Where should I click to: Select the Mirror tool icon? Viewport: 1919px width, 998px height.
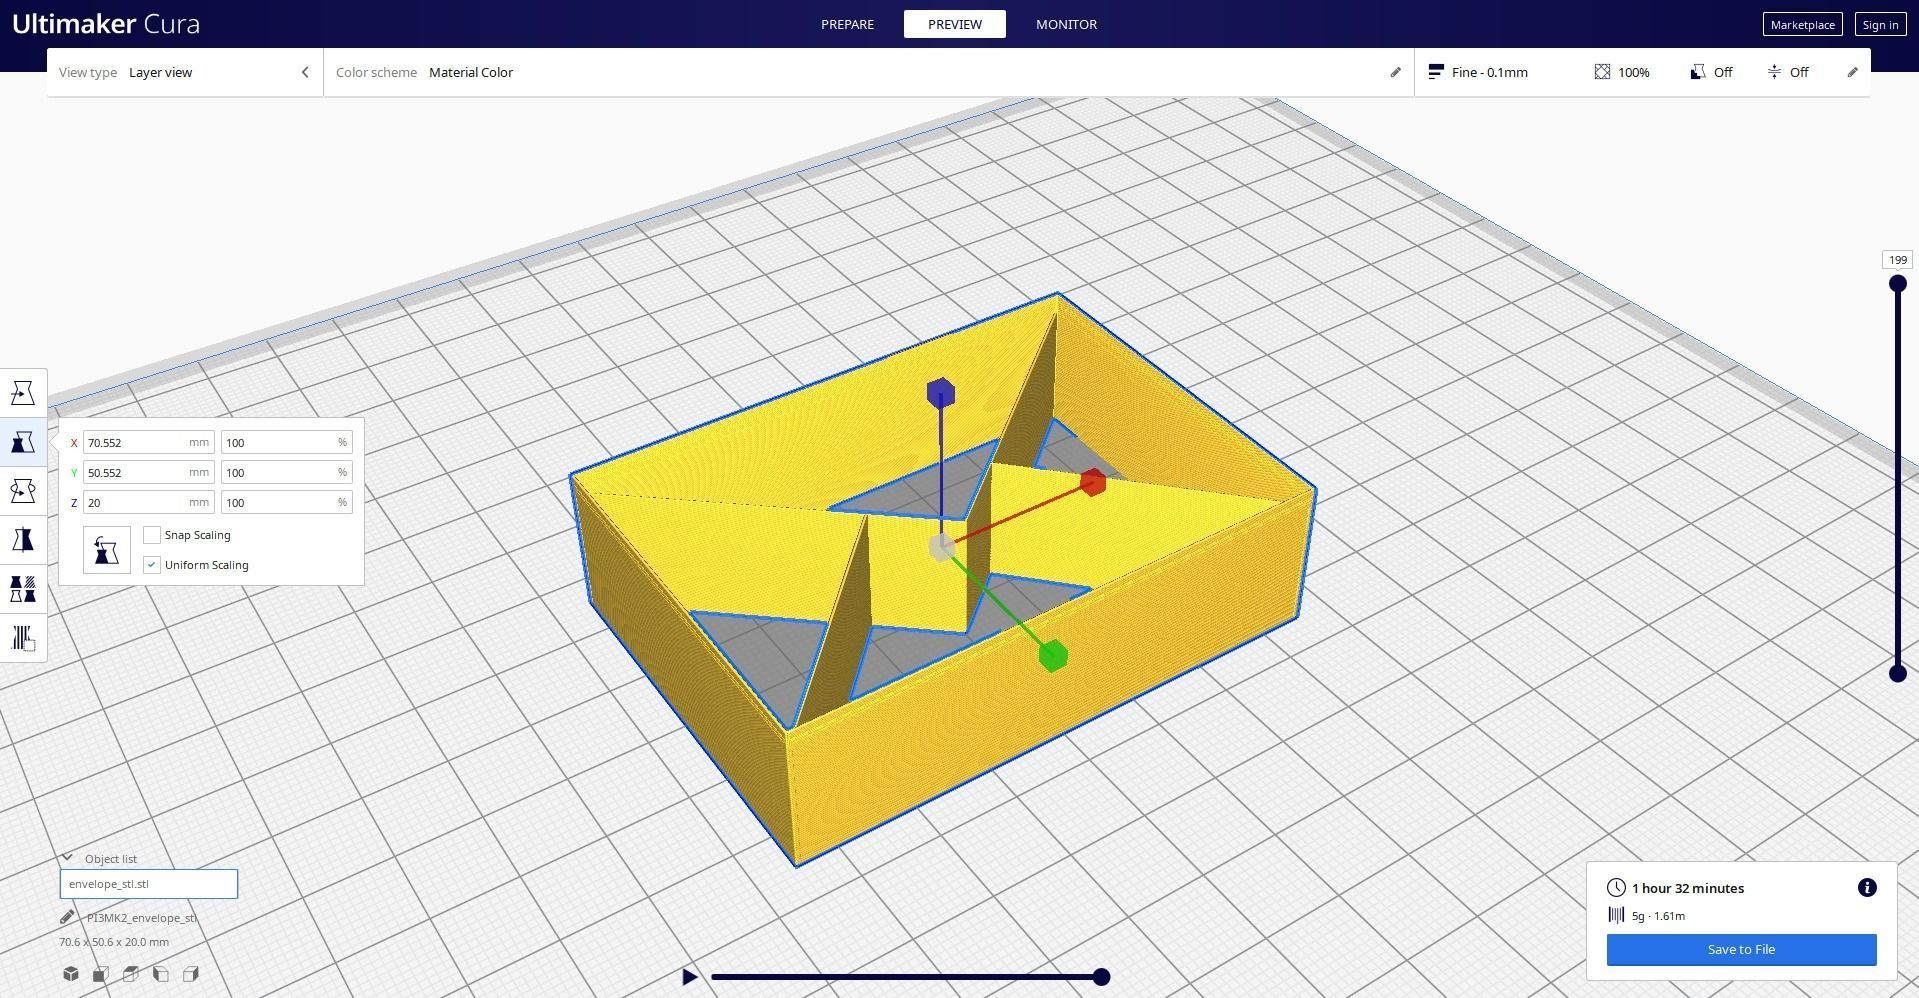click(23, 540)
